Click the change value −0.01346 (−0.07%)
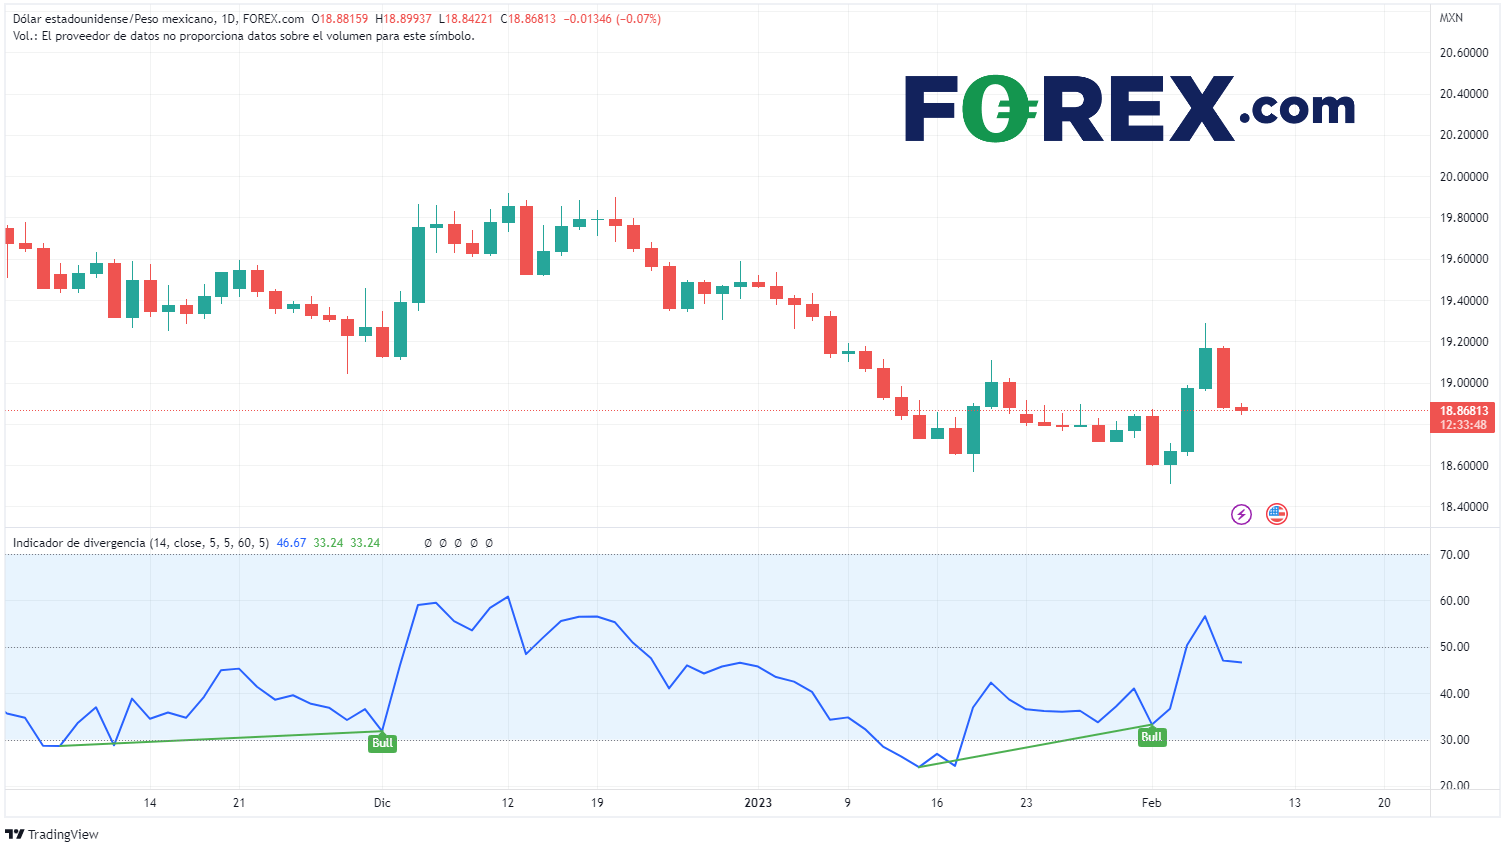This screenshot has height=847, width=1506. 612,19
